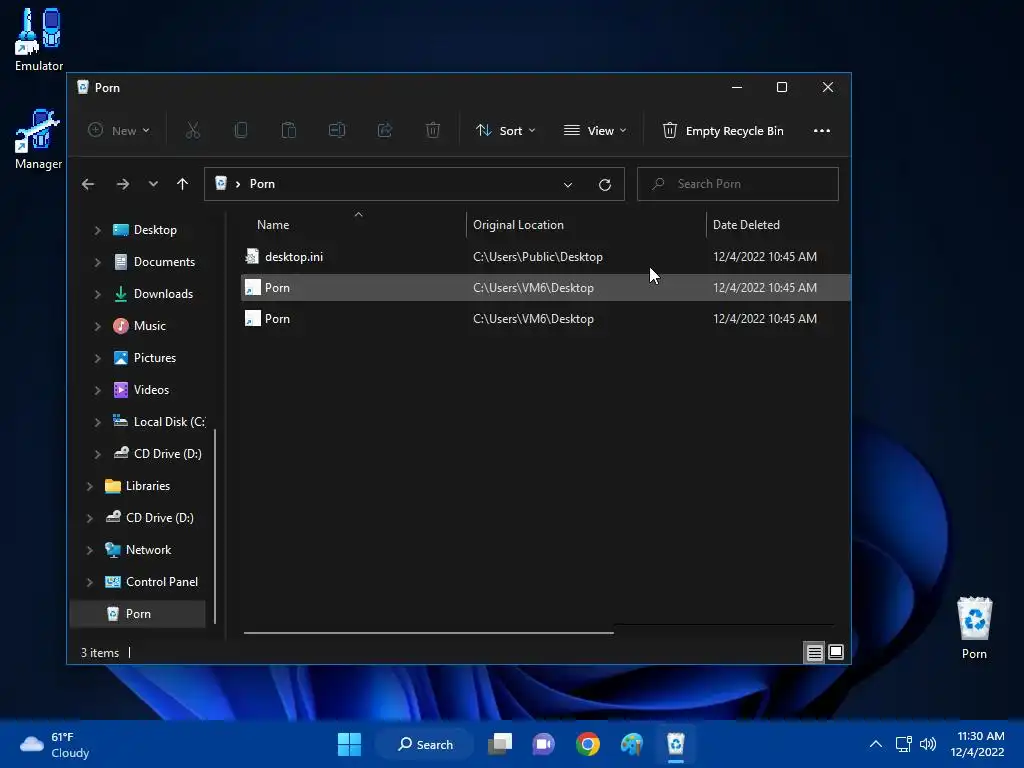Open recent locations dropdown chevron
The height and width of the screenshot is (768, 1024).
(x=153, y=184)
